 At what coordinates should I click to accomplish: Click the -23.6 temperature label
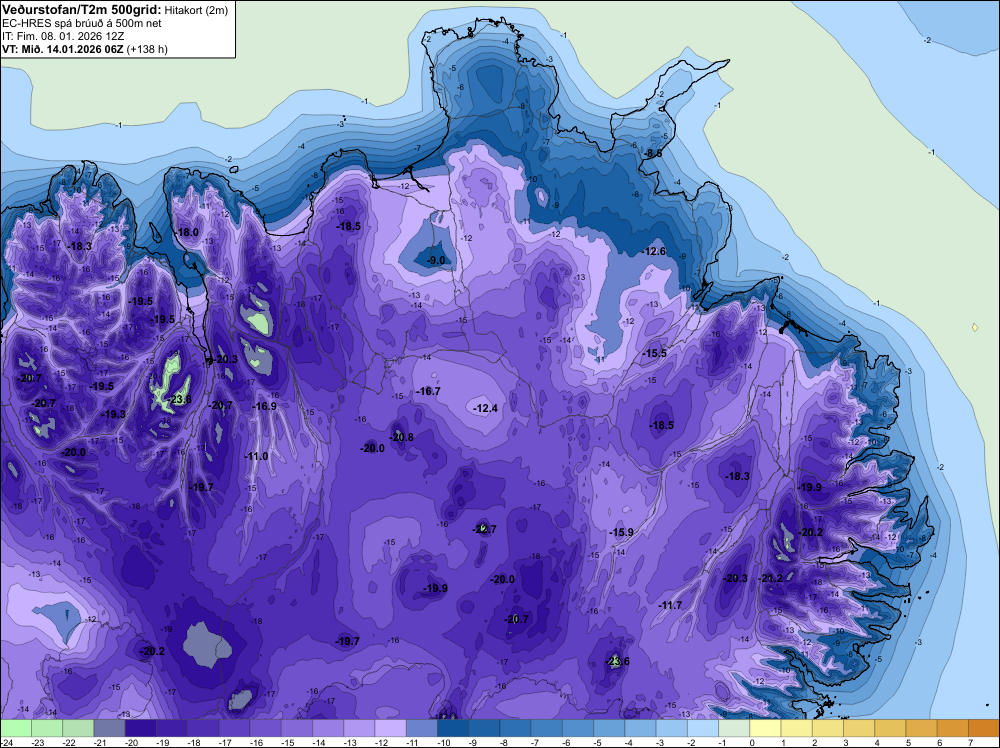coord(617,661)
